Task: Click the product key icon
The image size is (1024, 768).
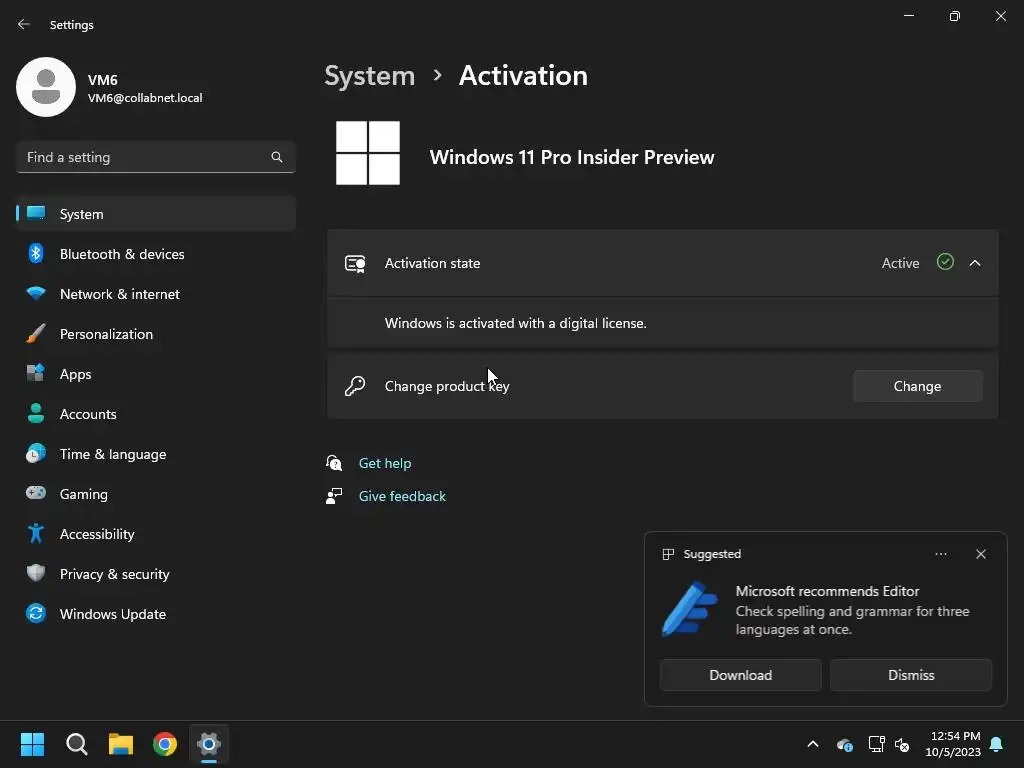Action: (355, 386)
